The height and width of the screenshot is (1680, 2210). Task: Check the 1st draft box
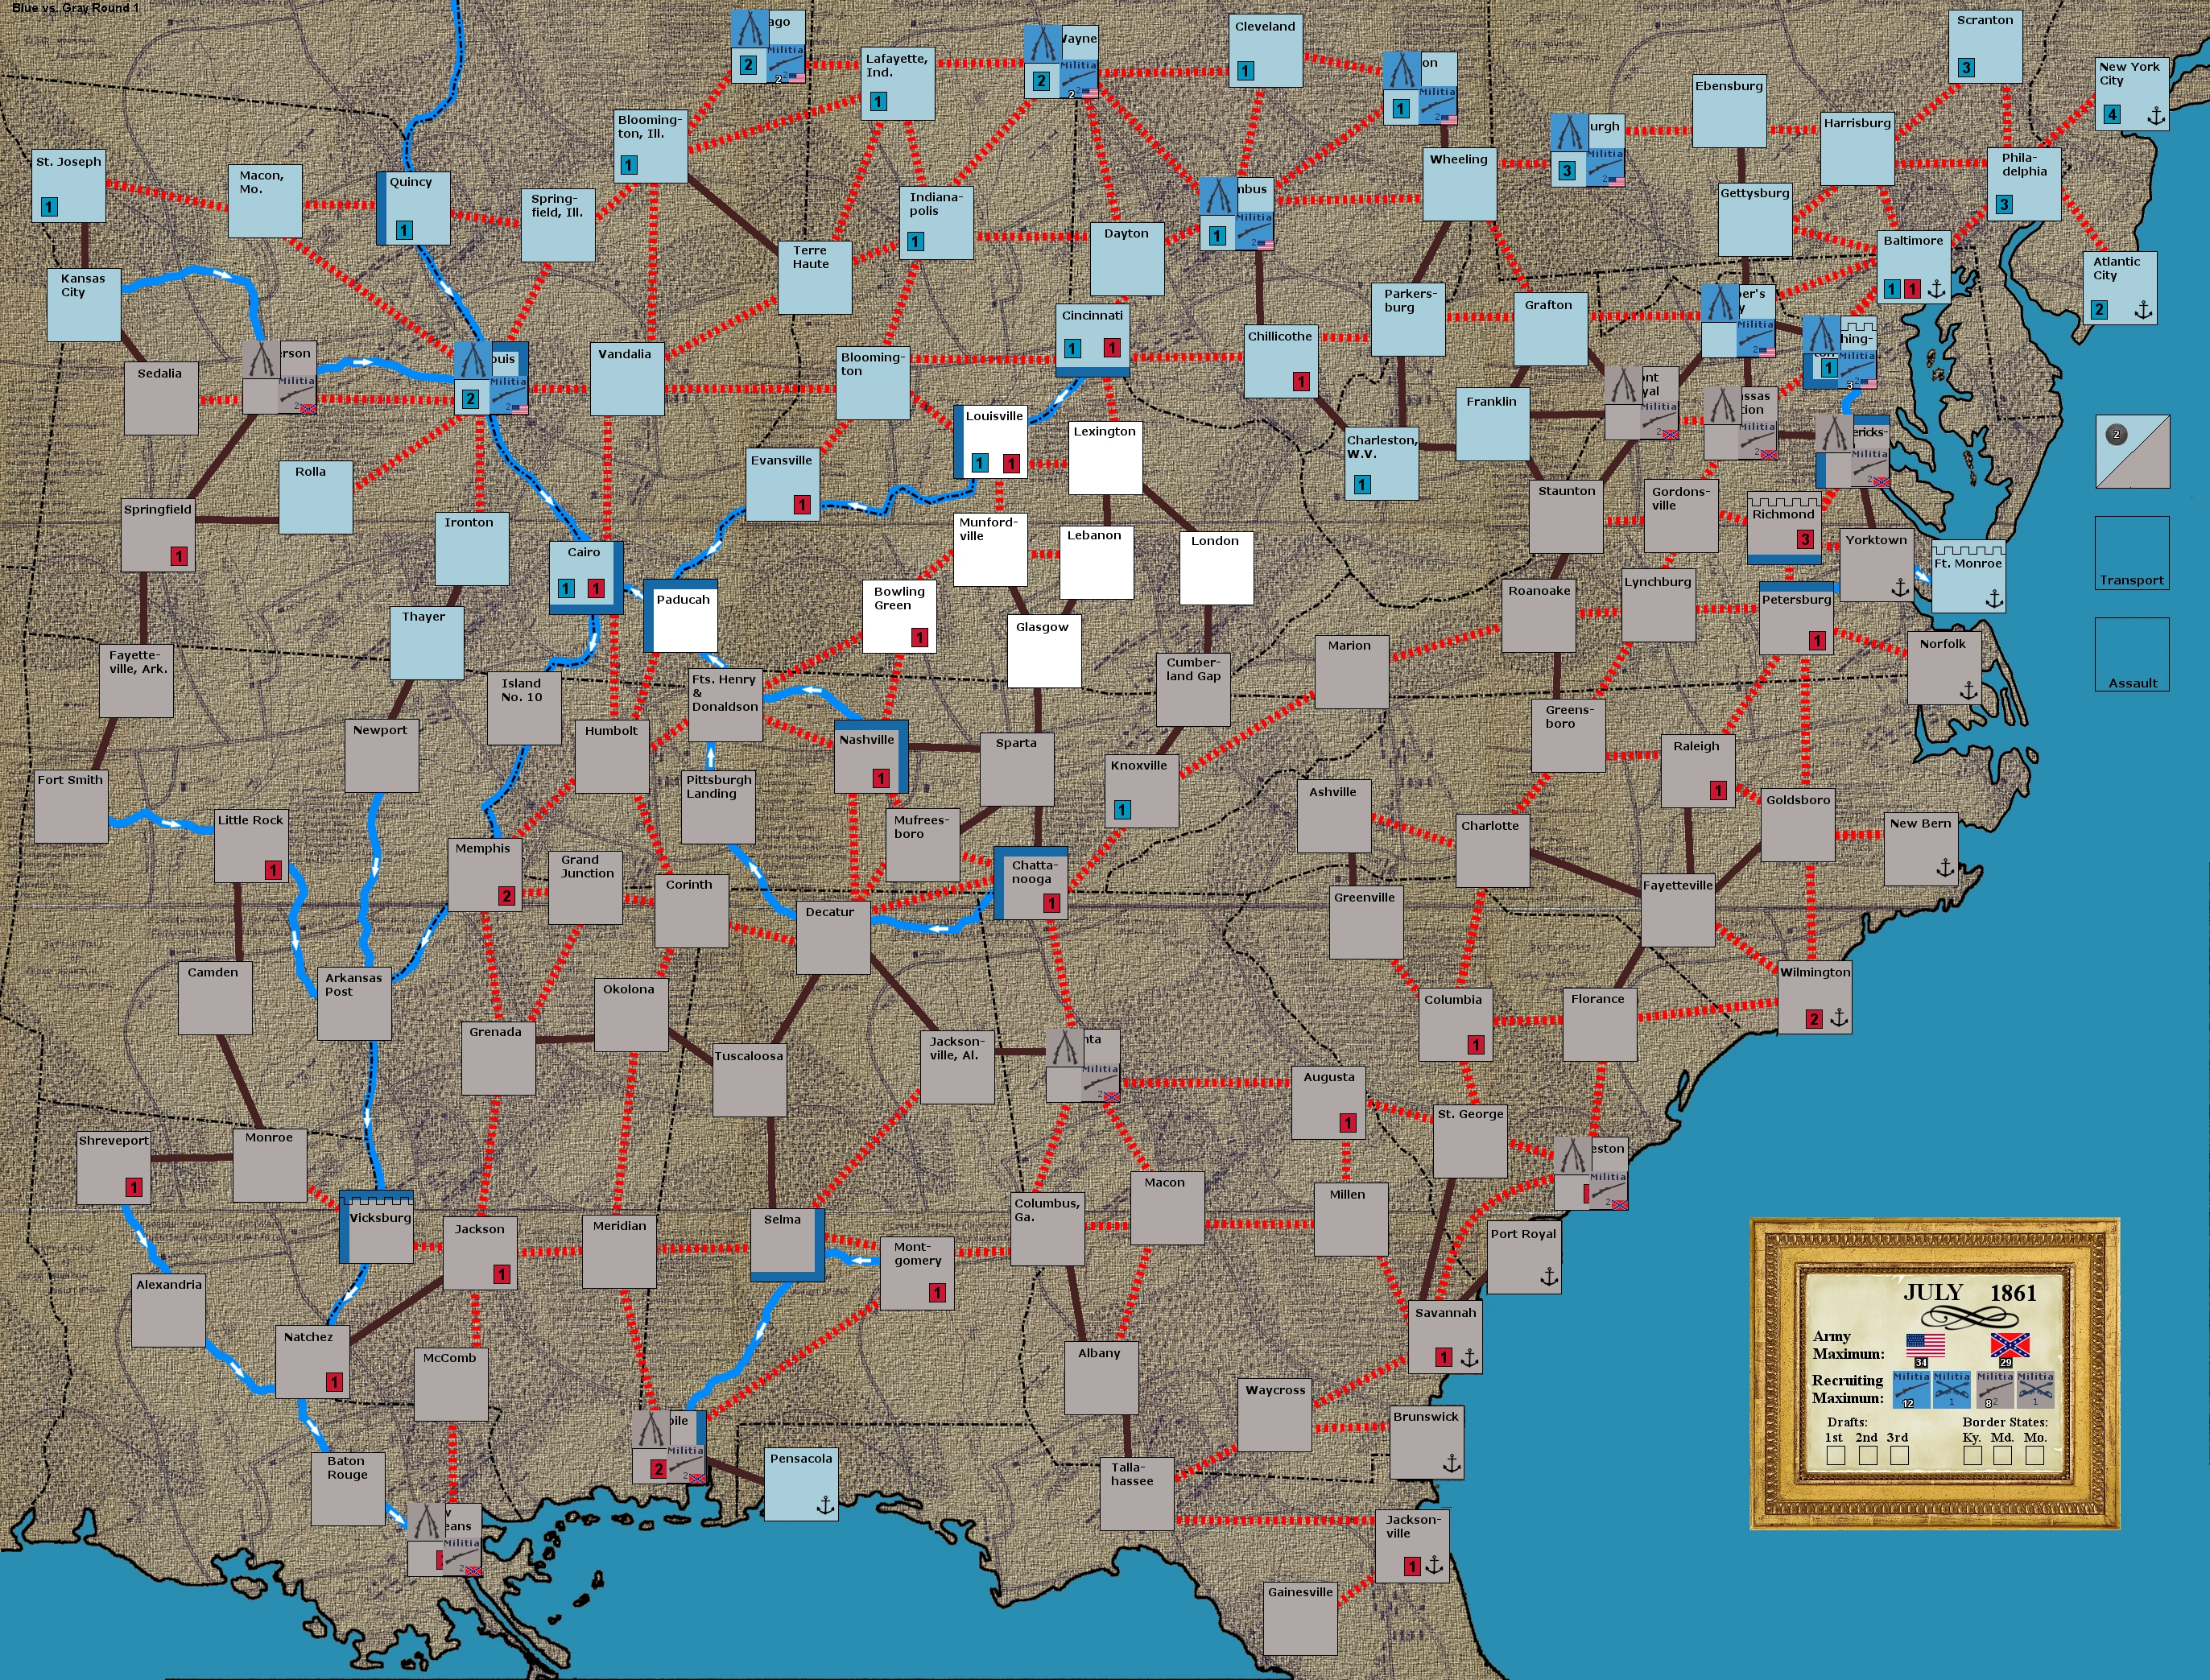(x=1835, y=1456)
